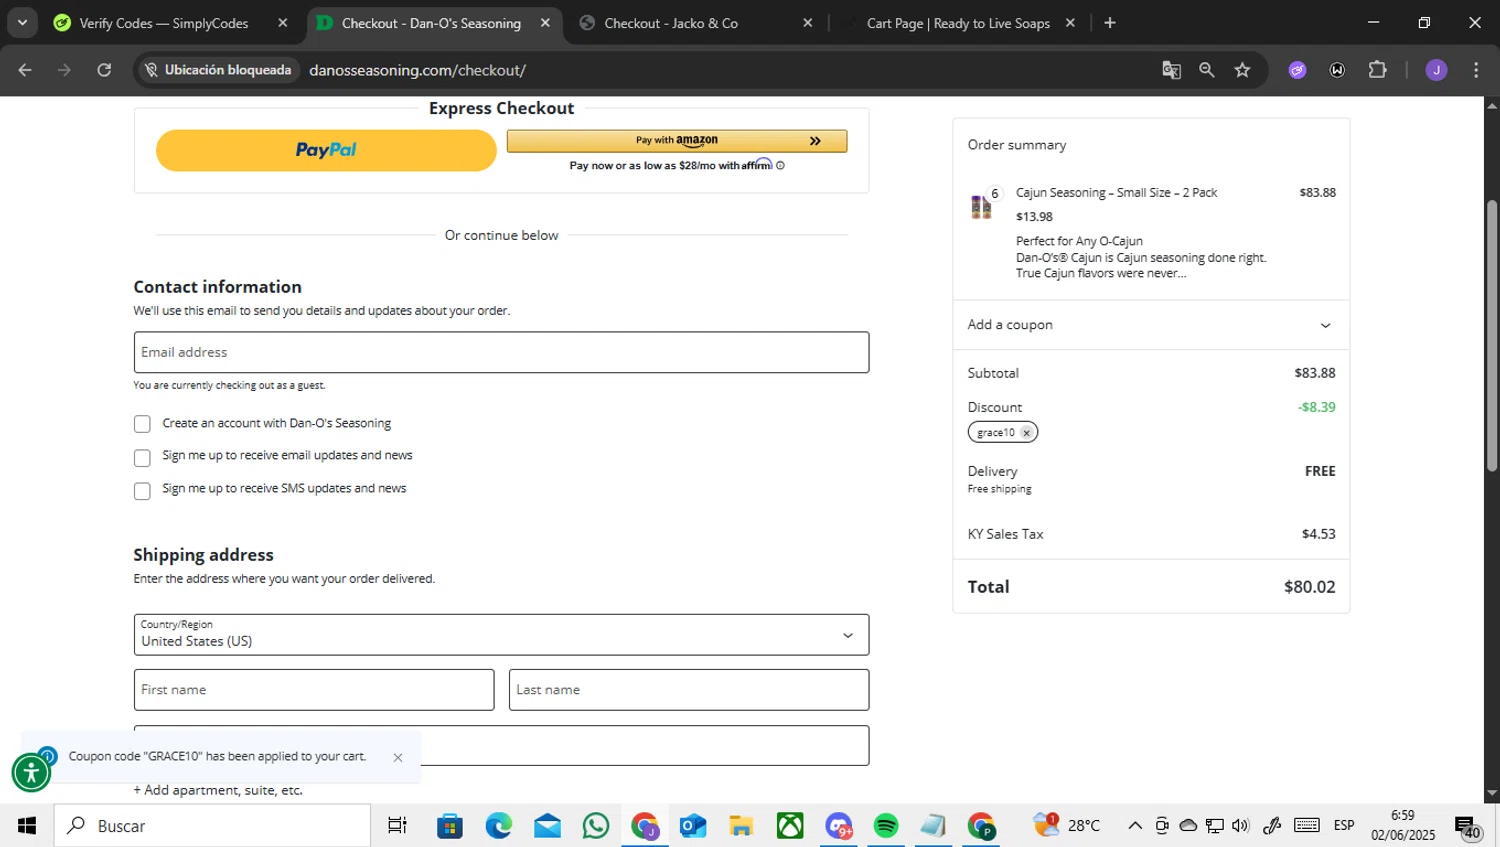
Task: Switch to Checkout Jacko & Co tab
Action: click(671, 23)
